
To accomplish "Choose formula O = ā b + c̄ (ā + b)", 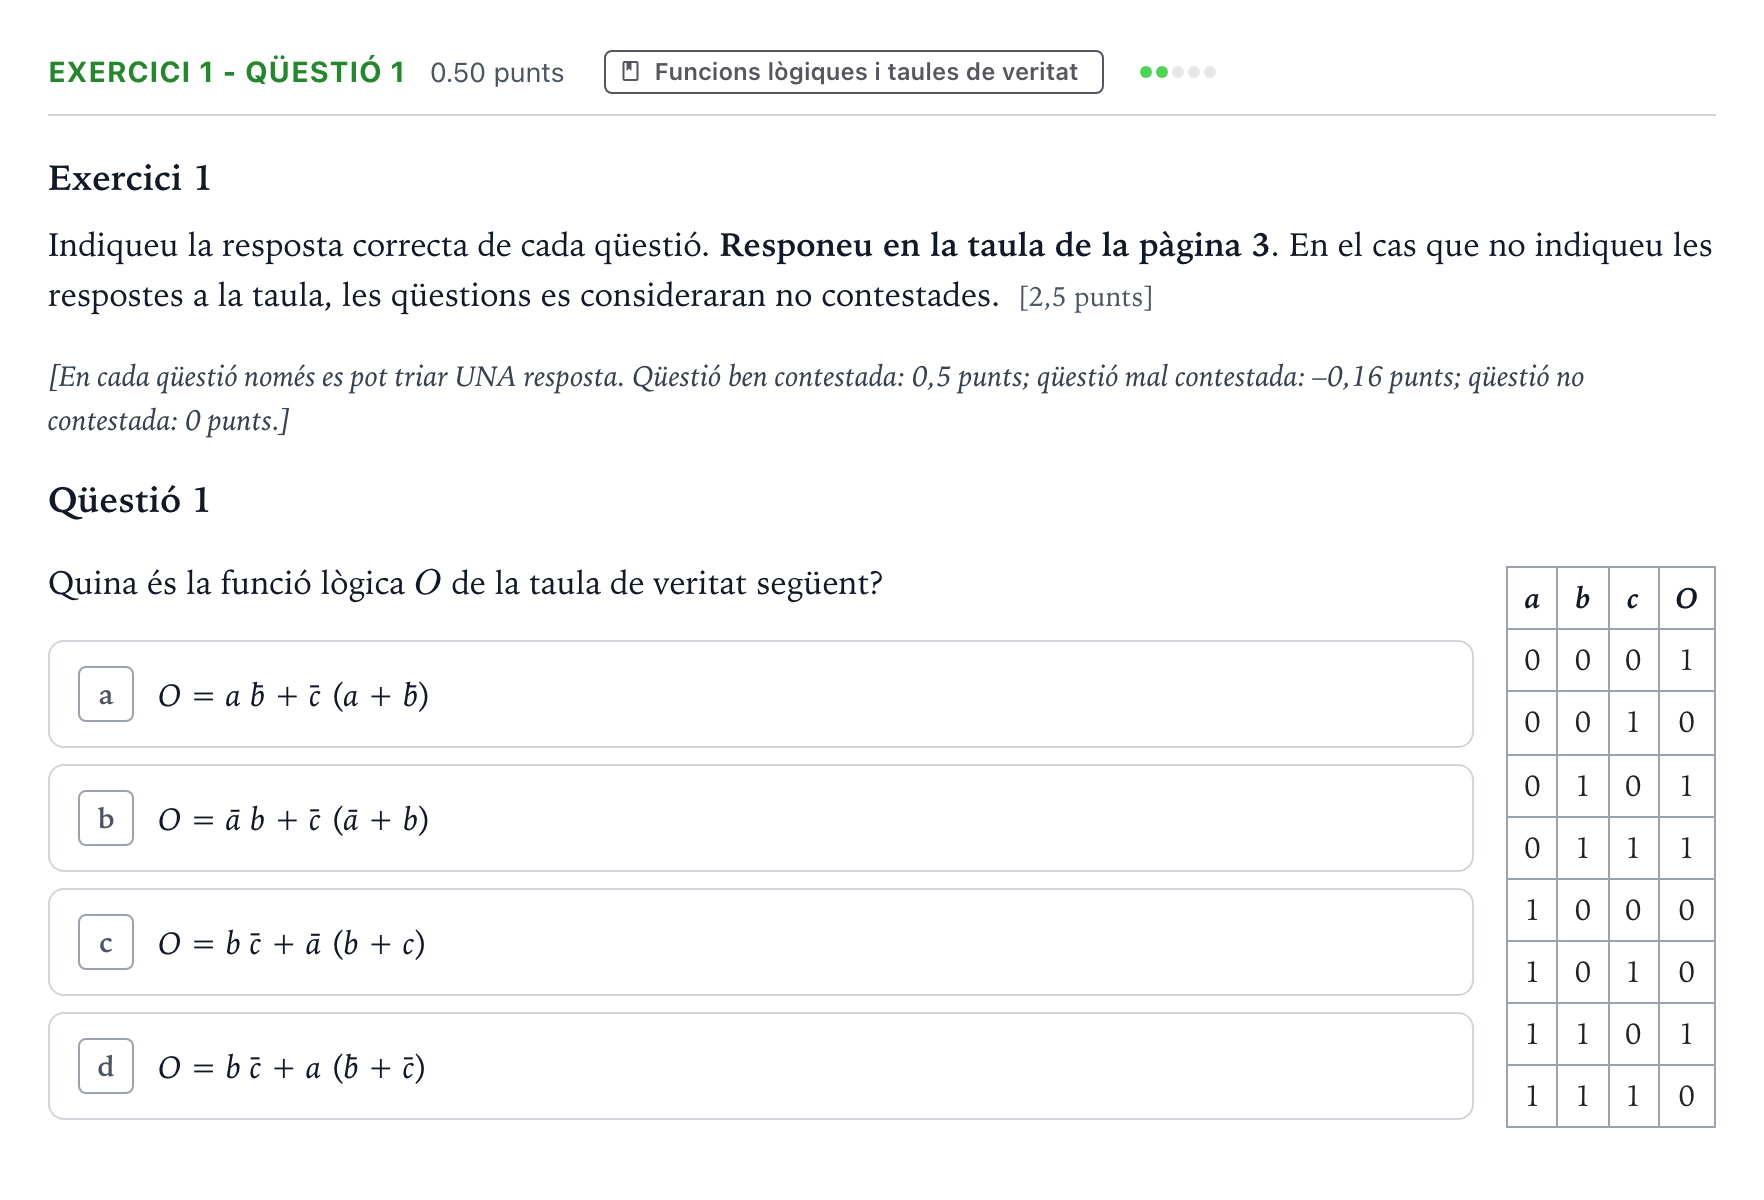I will coord(293,819).
